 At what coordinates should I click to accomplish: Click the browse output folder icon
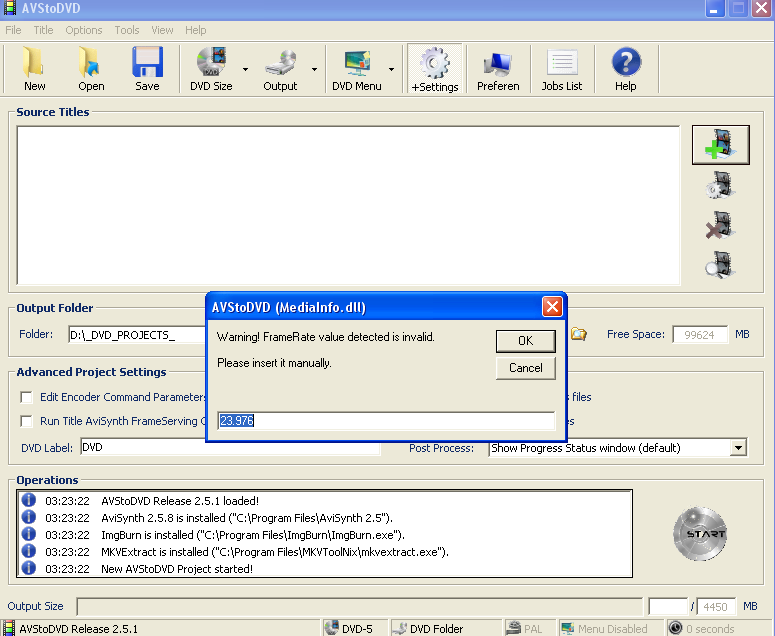click(579, 334)
